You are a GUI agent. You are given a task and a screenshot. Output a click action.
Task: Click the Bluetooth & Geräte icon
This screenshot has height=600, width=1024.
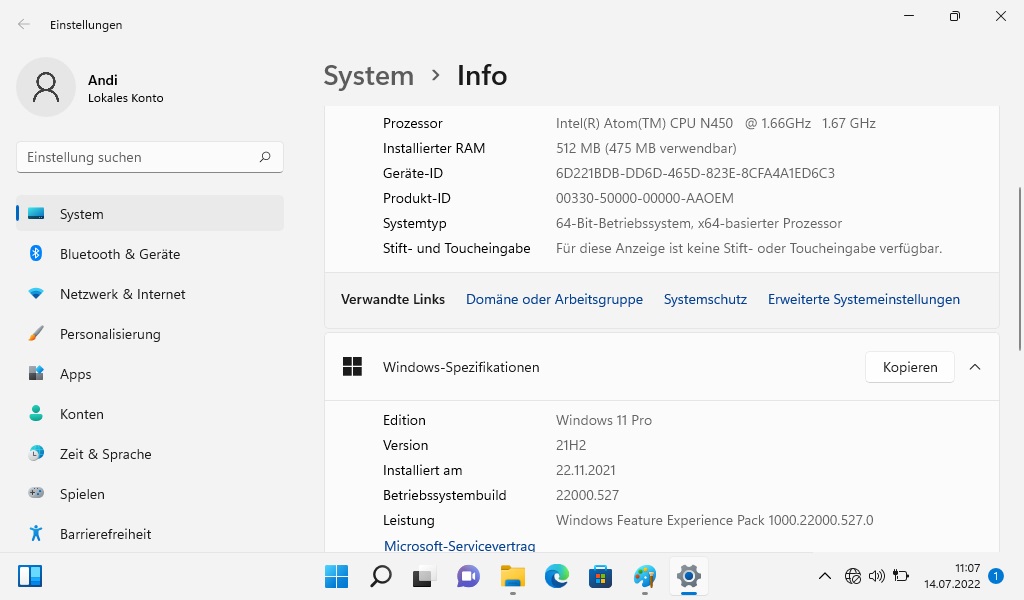(x=36, y=254)
